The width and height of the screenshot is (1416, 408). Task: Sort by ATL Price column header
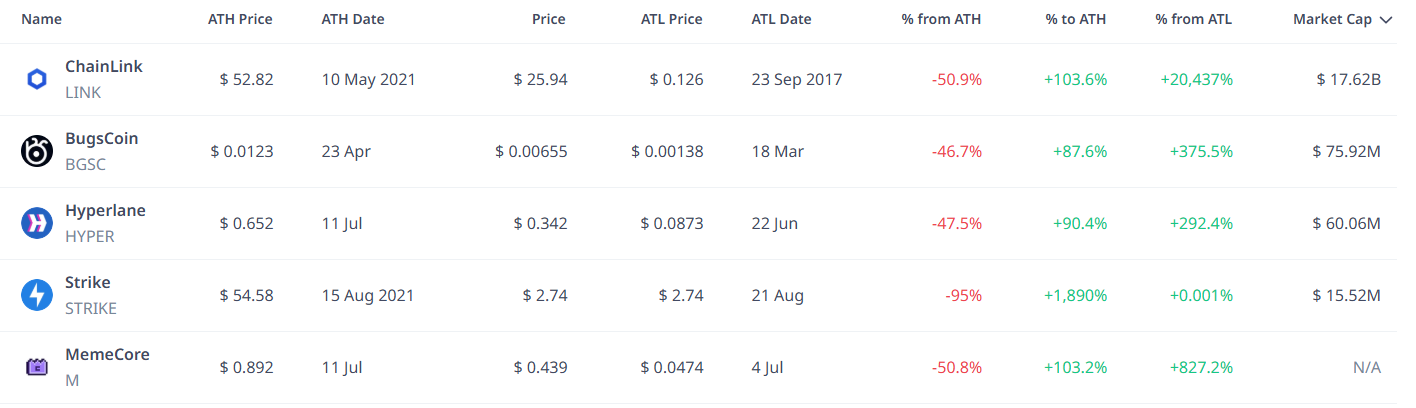click(x=672, y=19)
